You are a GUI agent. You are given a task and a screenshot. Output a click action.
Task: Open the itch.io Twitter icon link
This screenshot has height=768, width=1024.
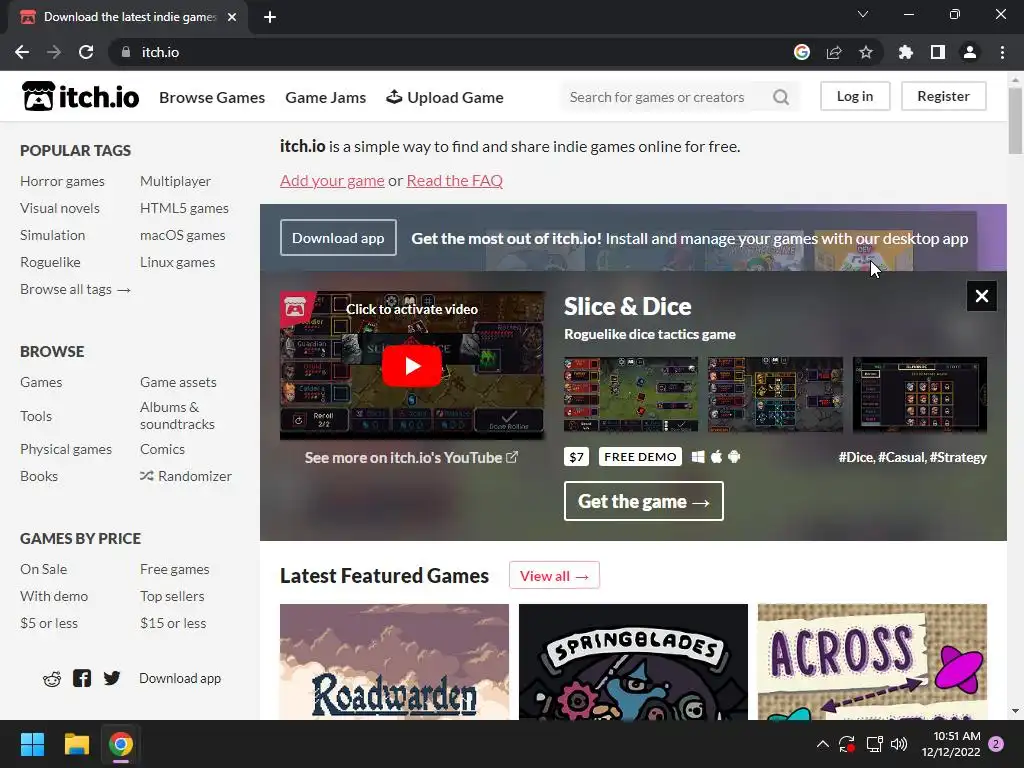[x=112, y=679]
